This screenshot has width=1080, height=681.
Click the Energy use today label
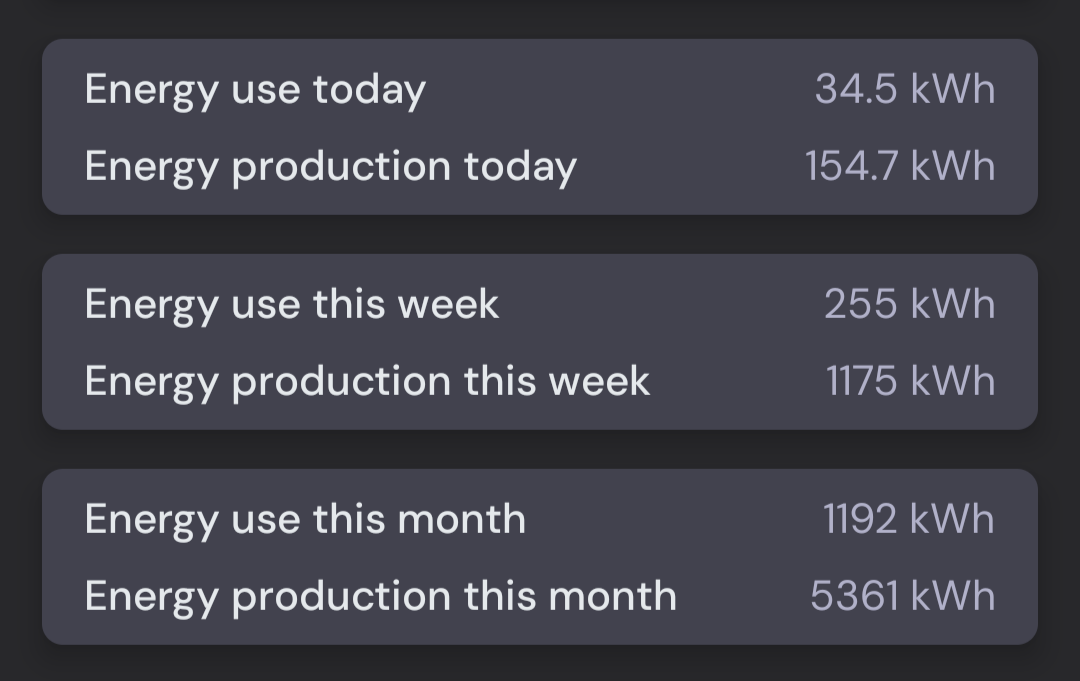(255, 90)
